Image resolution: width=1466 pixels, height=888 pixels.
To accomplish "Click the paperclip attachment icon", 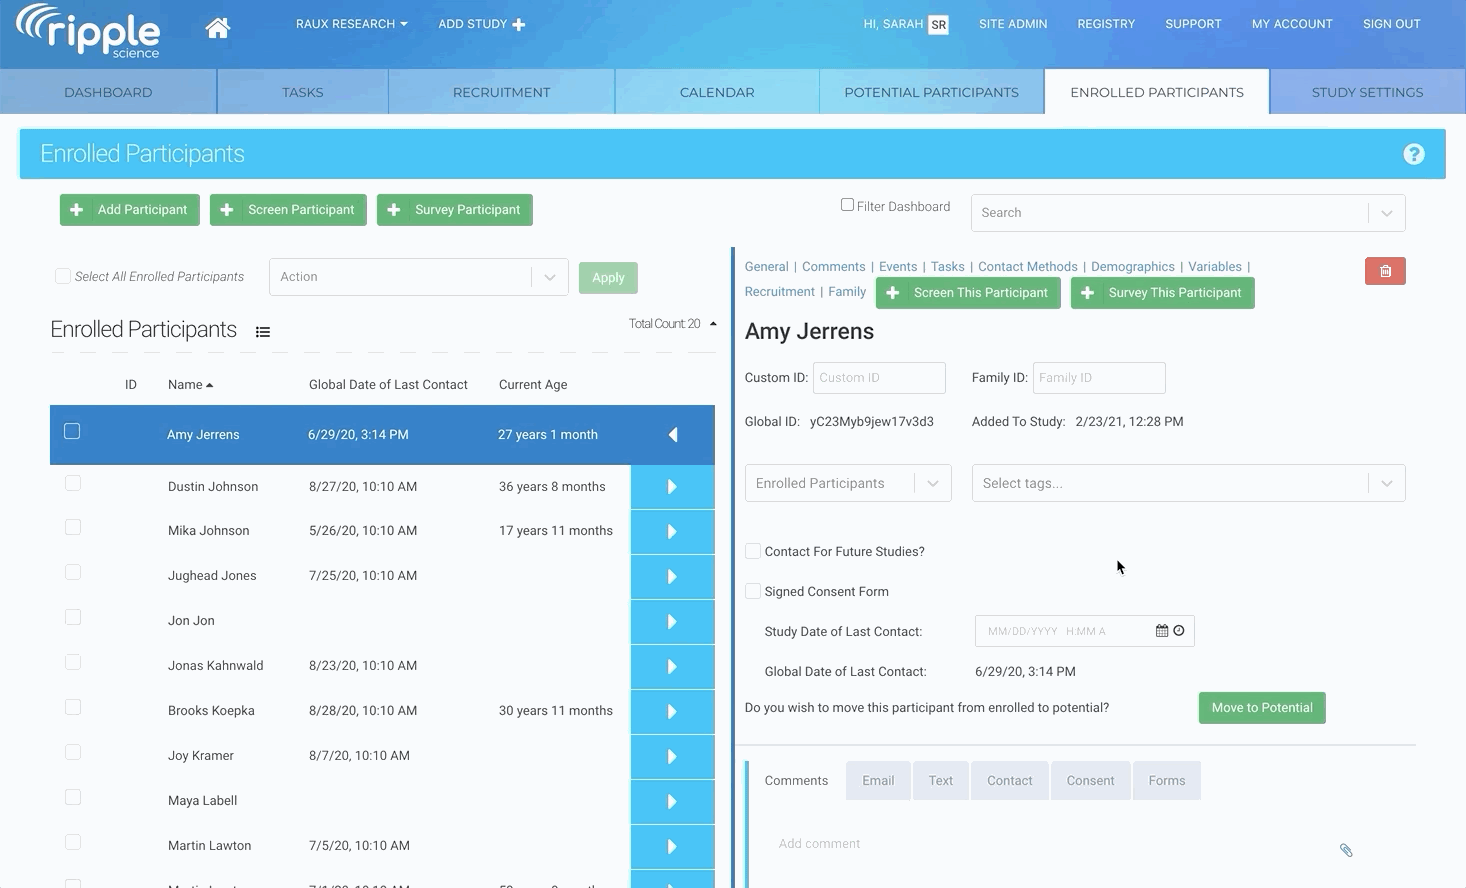I will [1346, 850].
